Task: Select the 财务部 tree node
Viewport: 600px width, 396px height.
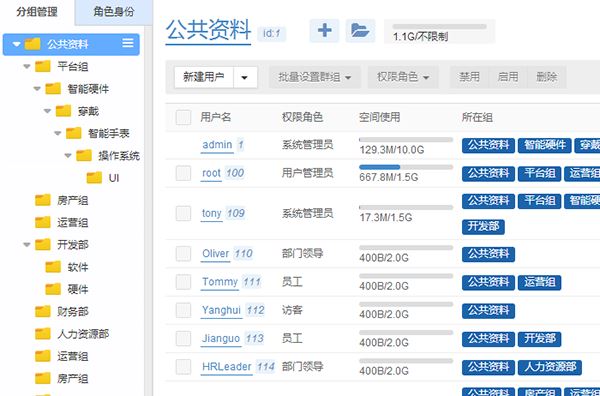Action: [73, 311]
